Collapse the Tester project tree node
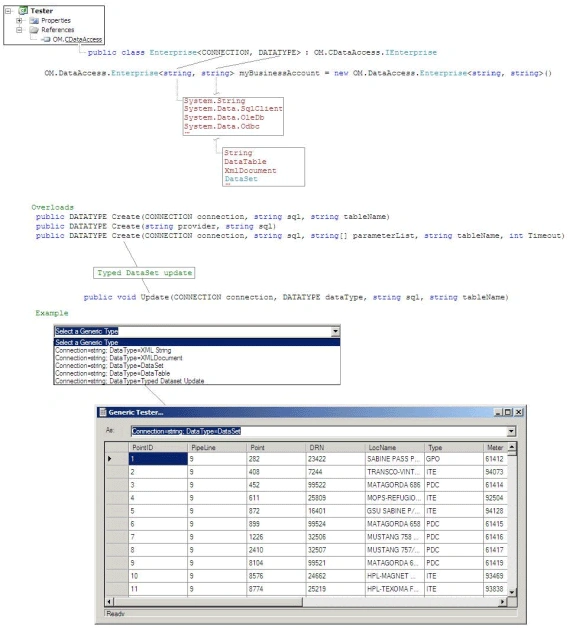Image resolution: width=568 pixels, height=628 pixels. coord(8,11)
